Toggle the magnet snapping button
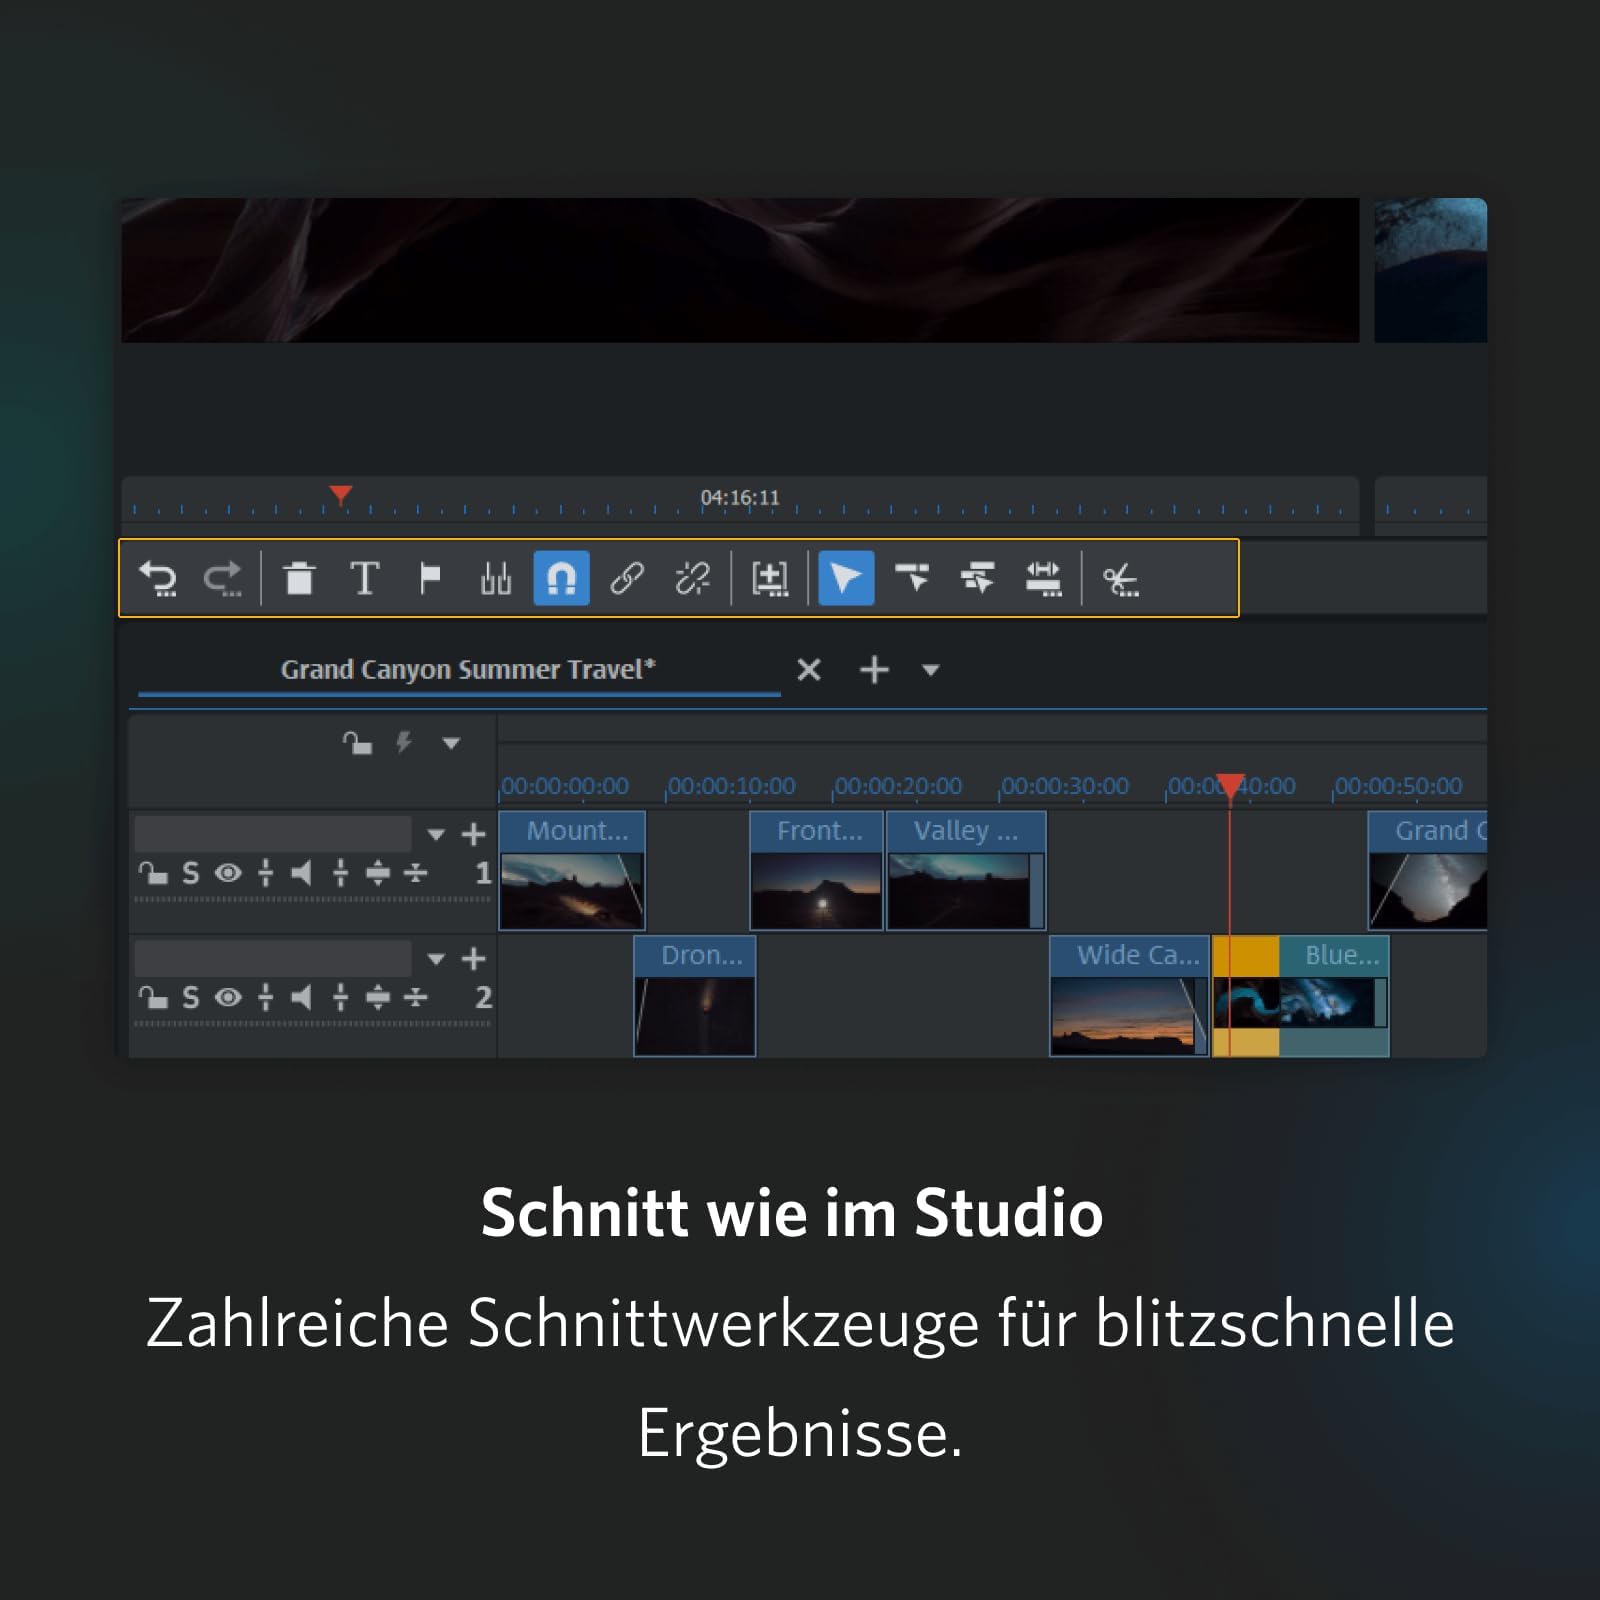Viewport: 1600px width, 1600px height. tap(561, 578)
